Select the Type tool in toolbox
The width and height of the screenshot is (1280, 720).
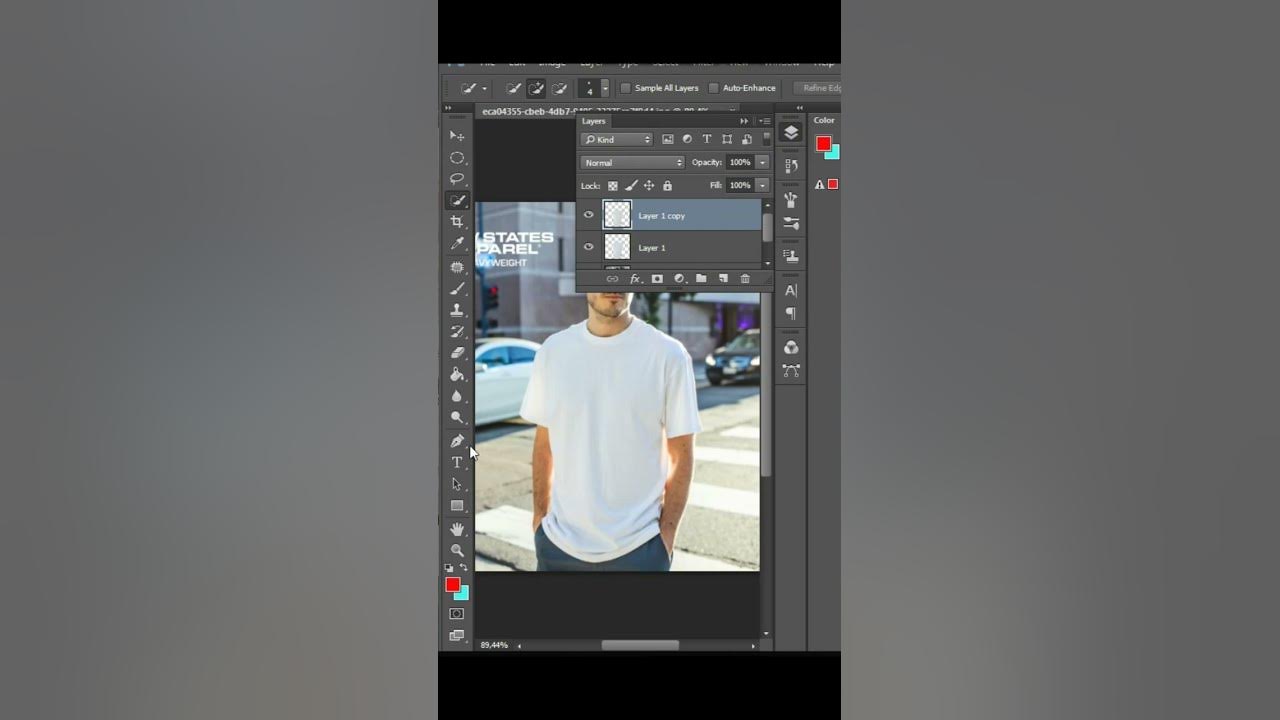[457, 463]
